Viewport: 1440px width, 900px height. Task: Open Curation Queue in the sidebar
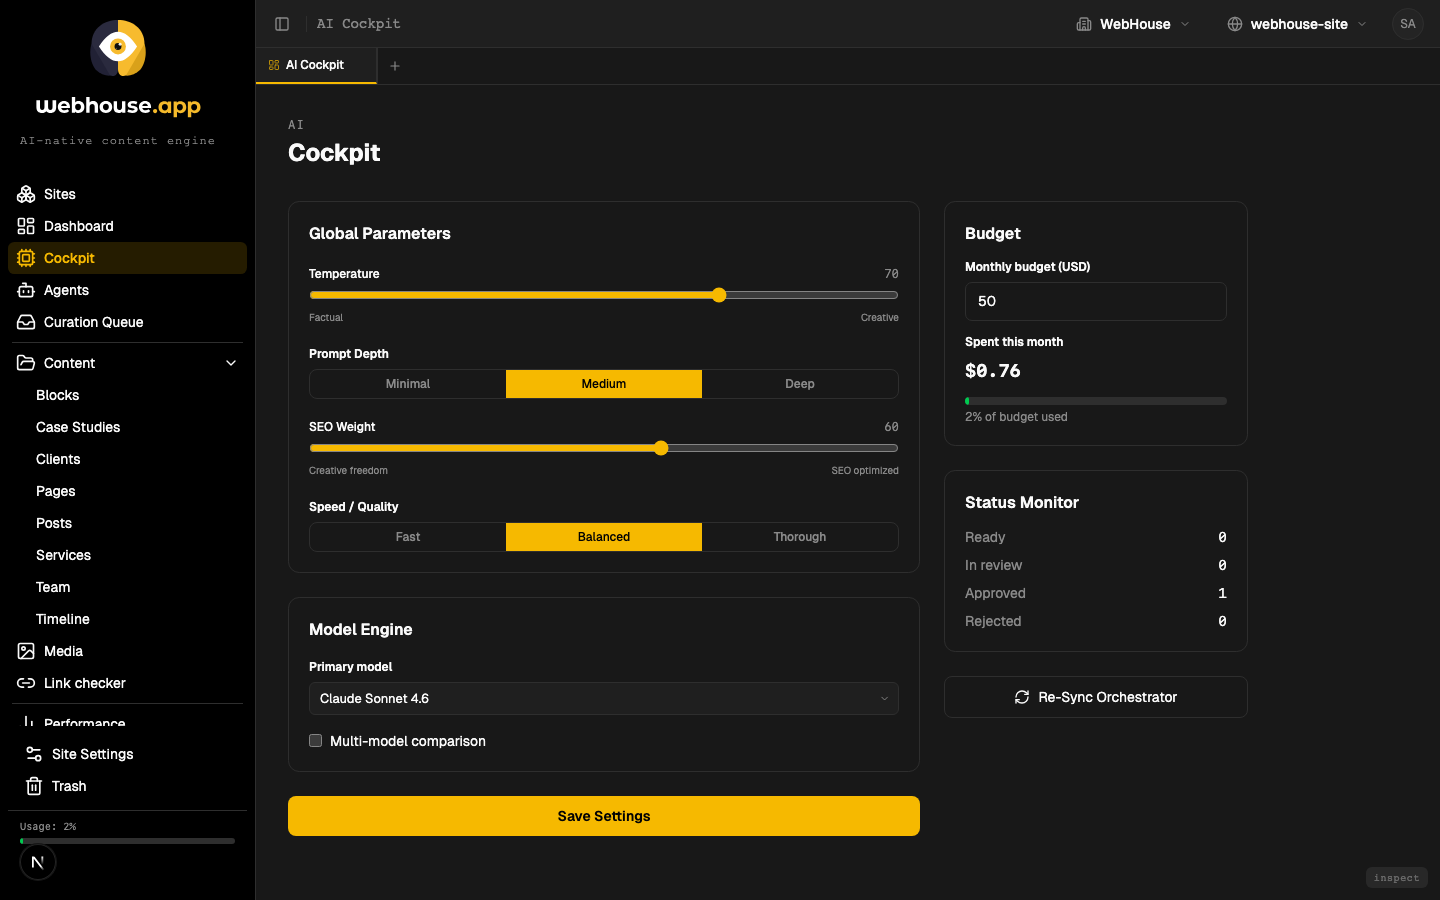coord(127,322)
